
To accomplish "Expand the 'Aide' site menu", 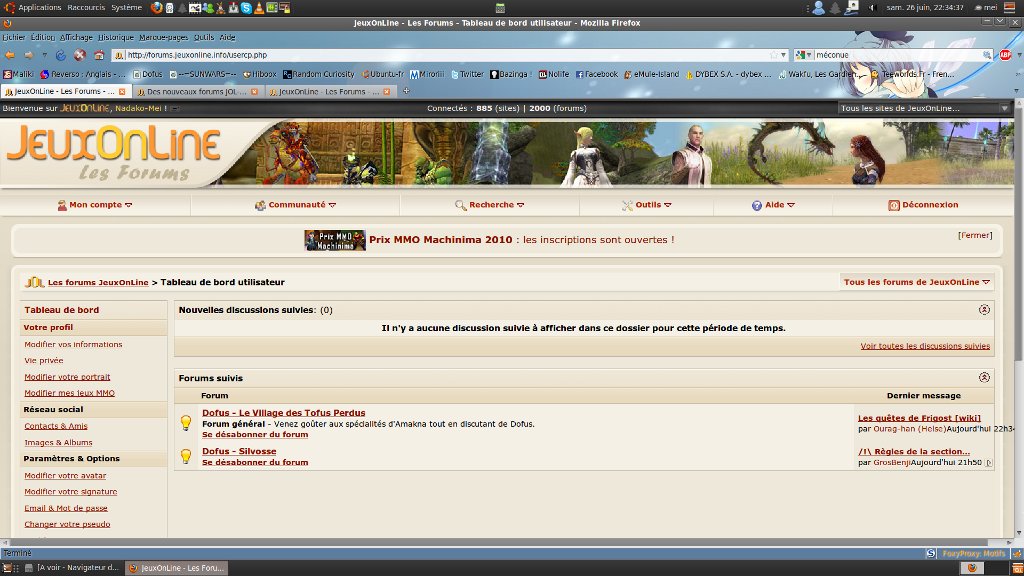I will [773, 205].
